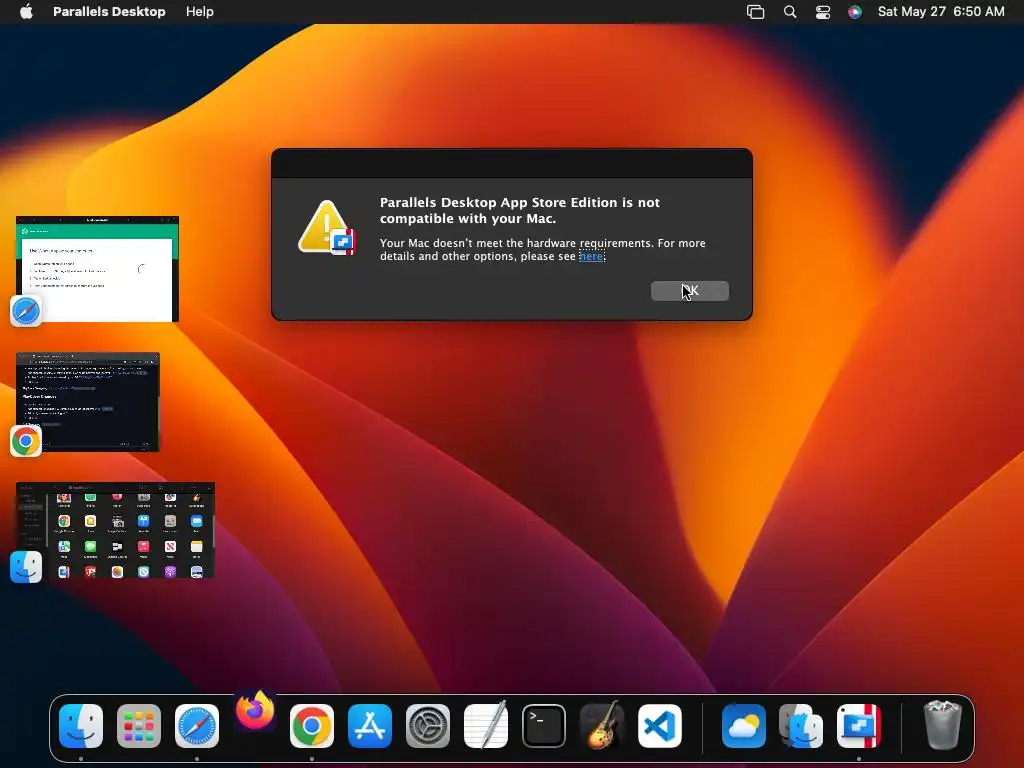Open the Help menu
This screenshot has height=768, width=1024.
click(x=199, y=12)
